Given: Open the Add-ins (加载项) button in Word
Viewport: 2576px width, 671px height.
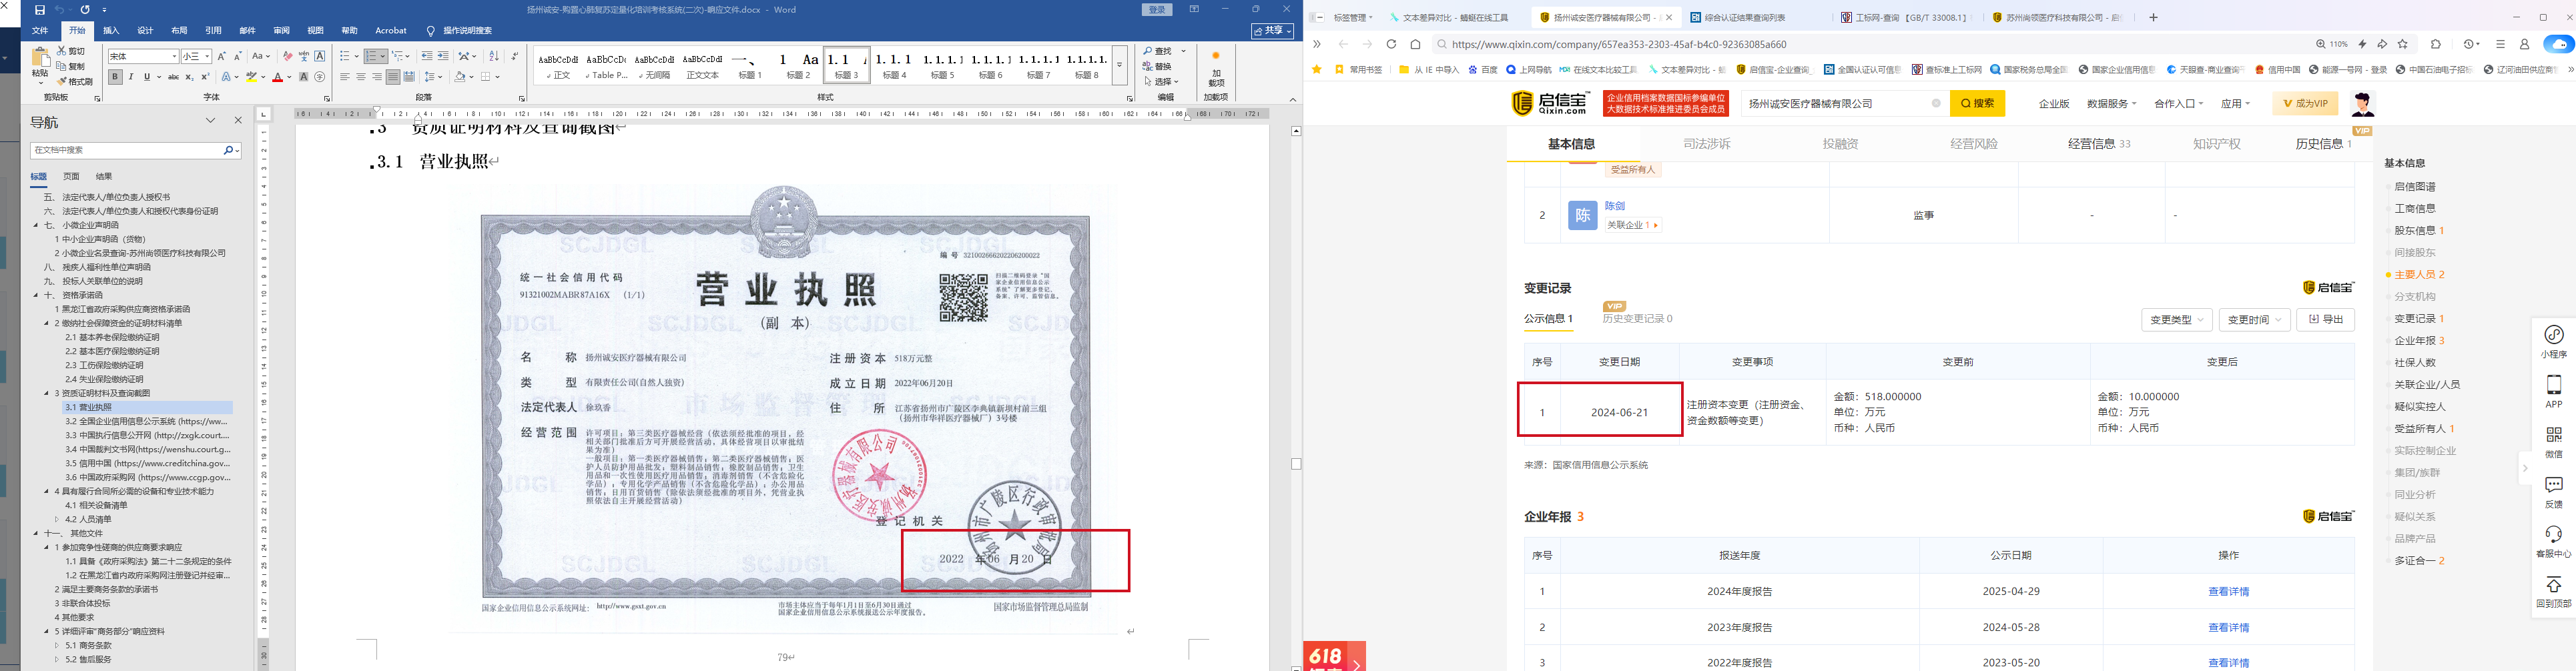Looking at the screenshot, I should click(1216, 70).
